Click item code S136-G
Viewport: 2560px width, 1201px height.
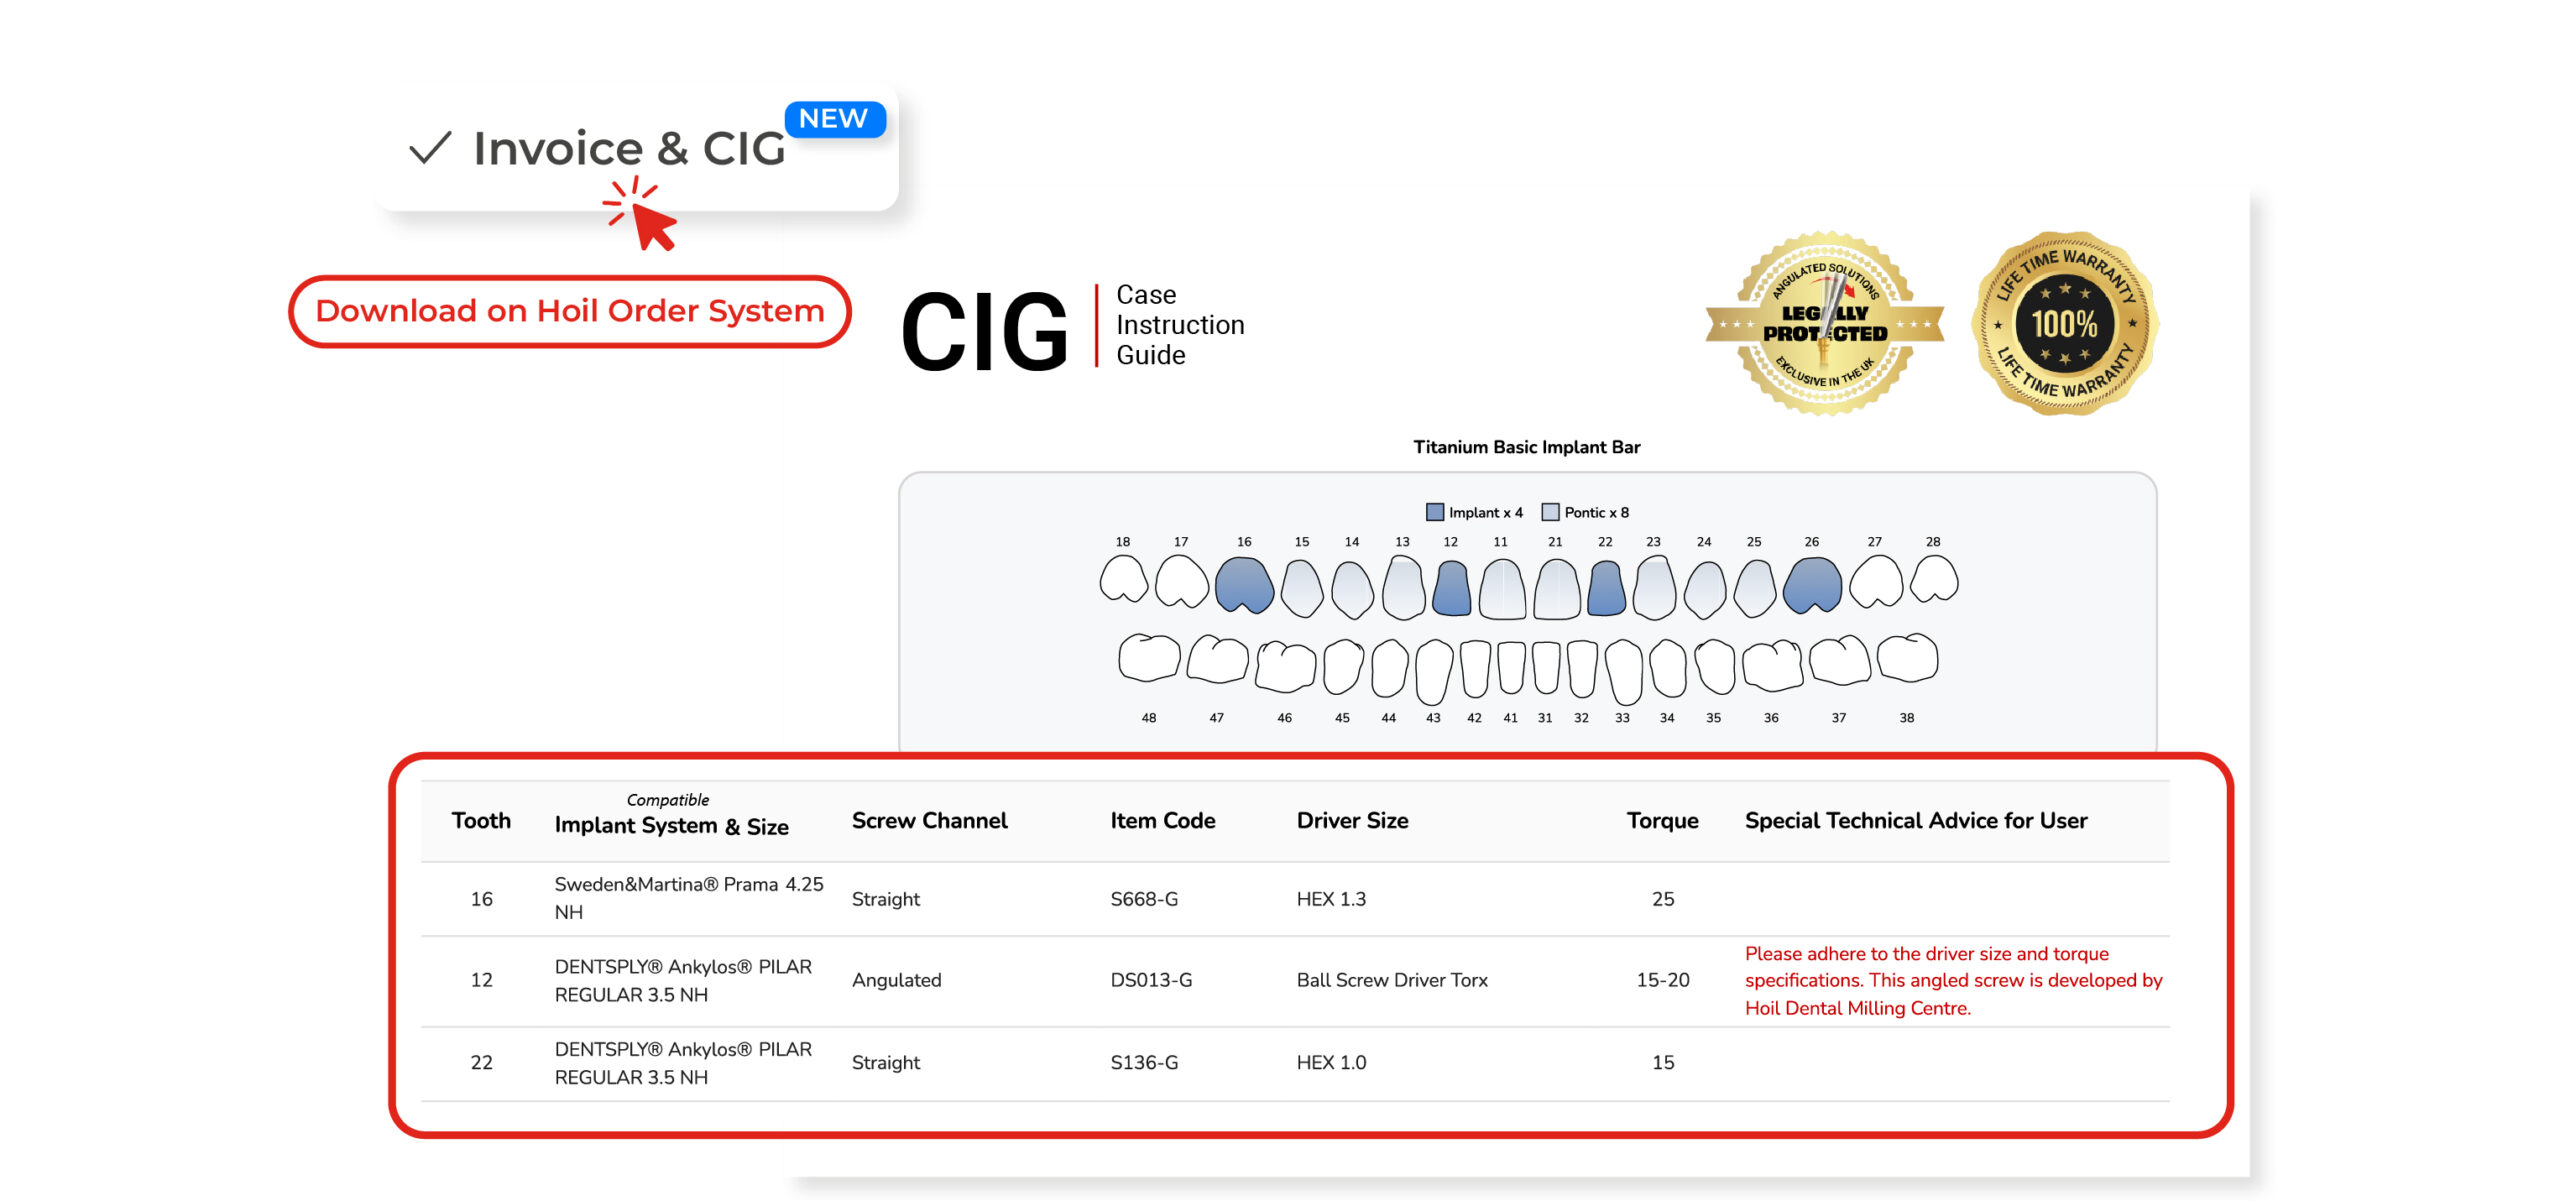[1144, 1063]
